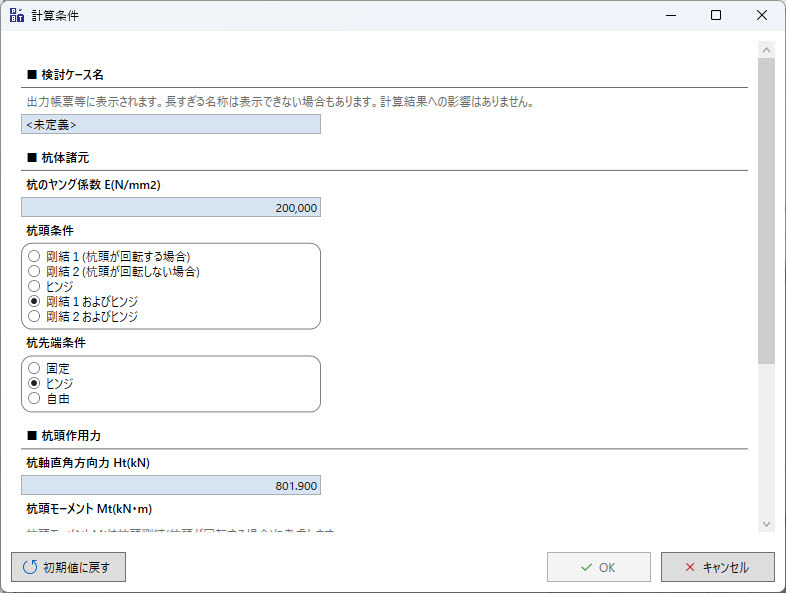Choose ヒンジ under 杭先端条件
The image size is (786, 593).
tap(35, 383)
